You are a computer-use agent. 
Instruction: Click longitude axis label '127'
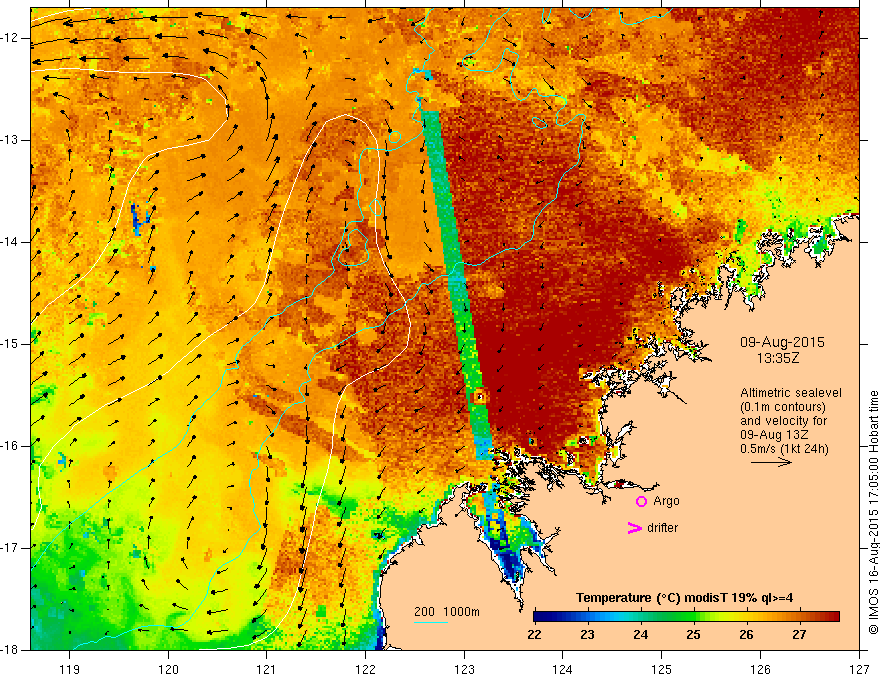click(x=859, y=669)
